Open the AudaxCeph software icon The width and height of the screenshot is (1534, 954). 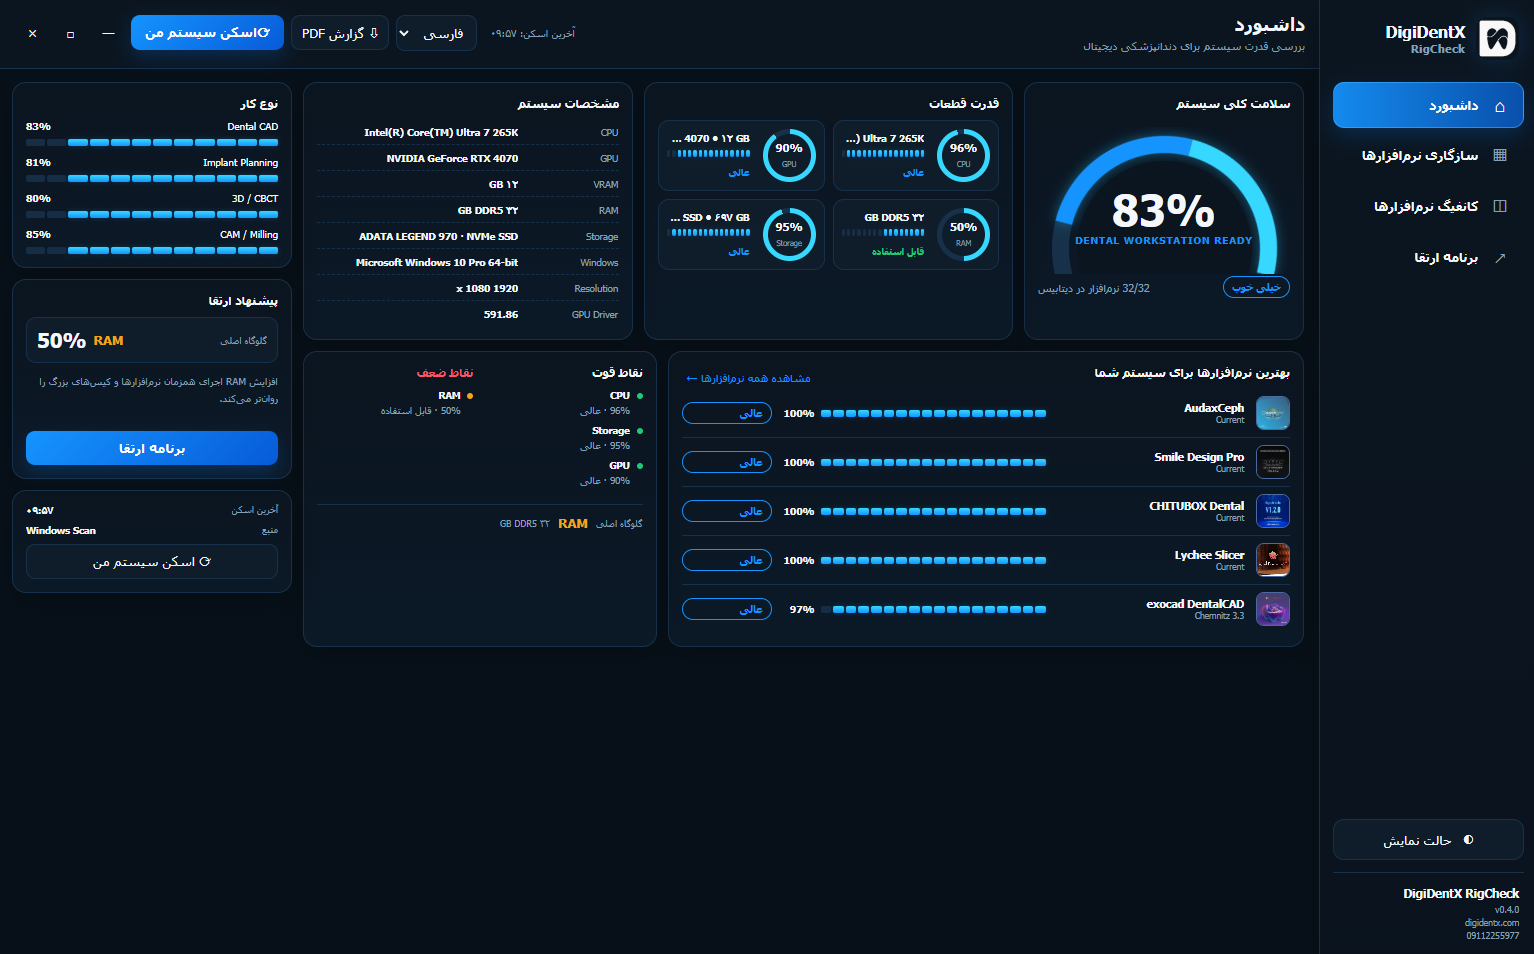point(1273,413)
